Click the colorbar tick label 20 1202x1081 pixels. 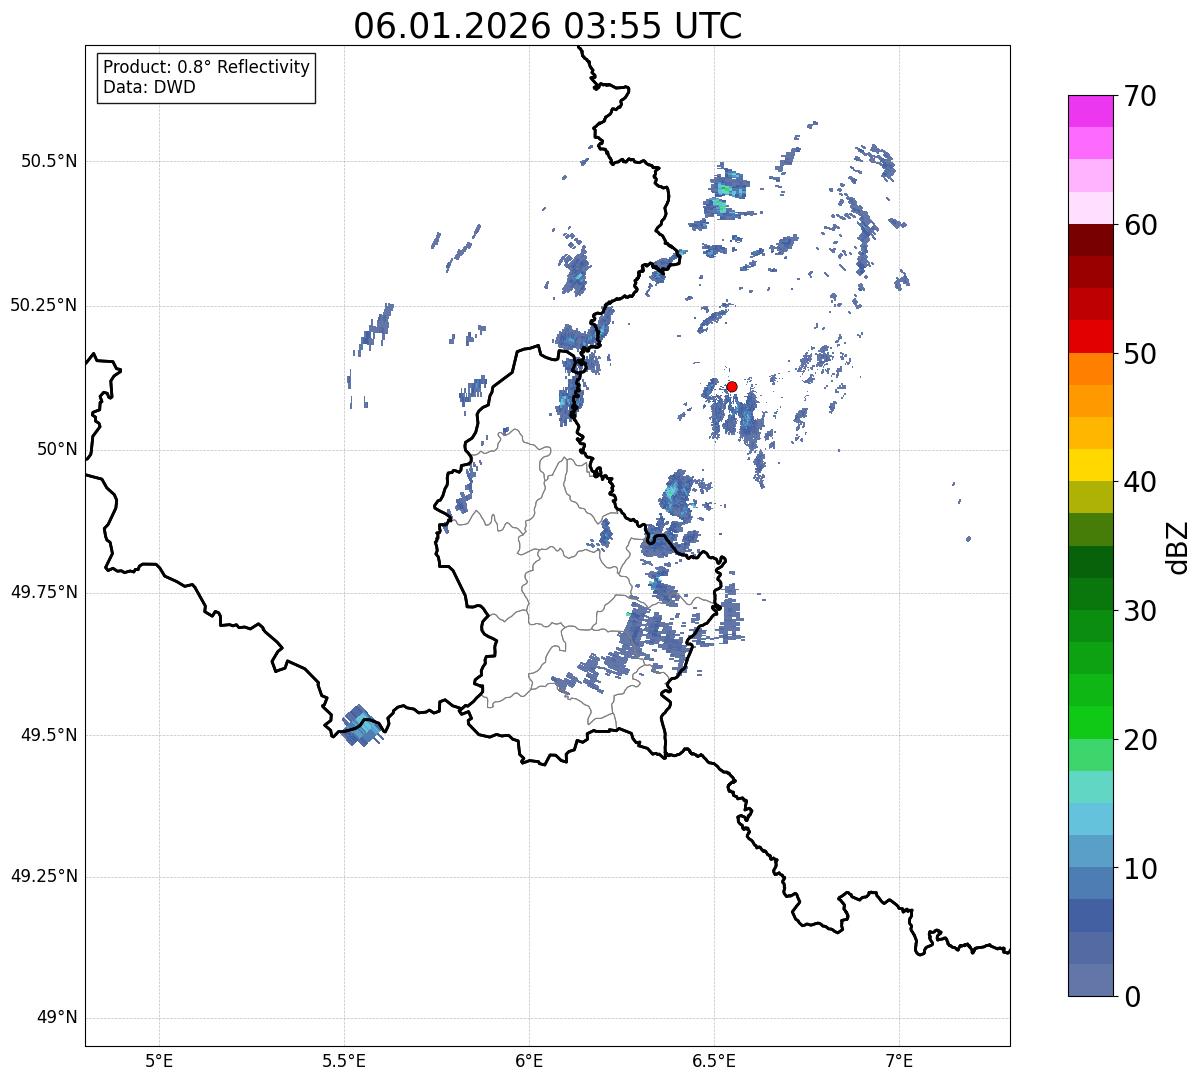point(1140,740)
